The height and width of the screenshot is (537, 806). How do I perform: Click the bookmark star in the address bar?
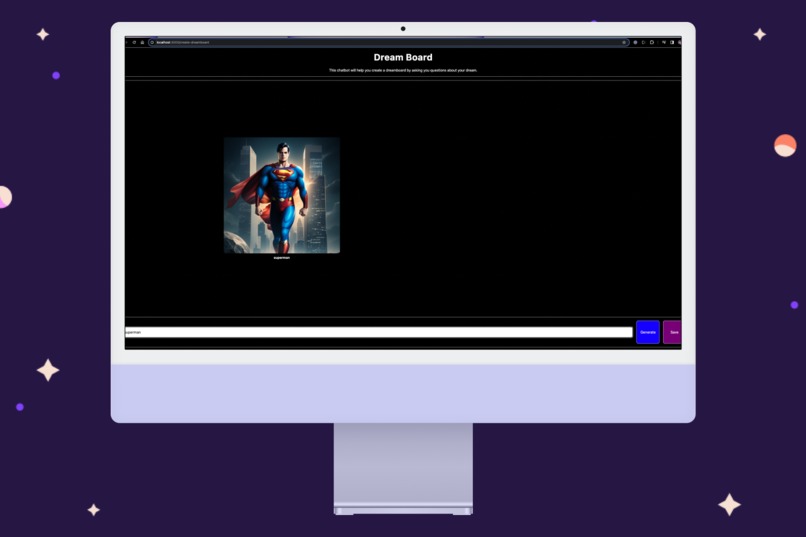624,43
